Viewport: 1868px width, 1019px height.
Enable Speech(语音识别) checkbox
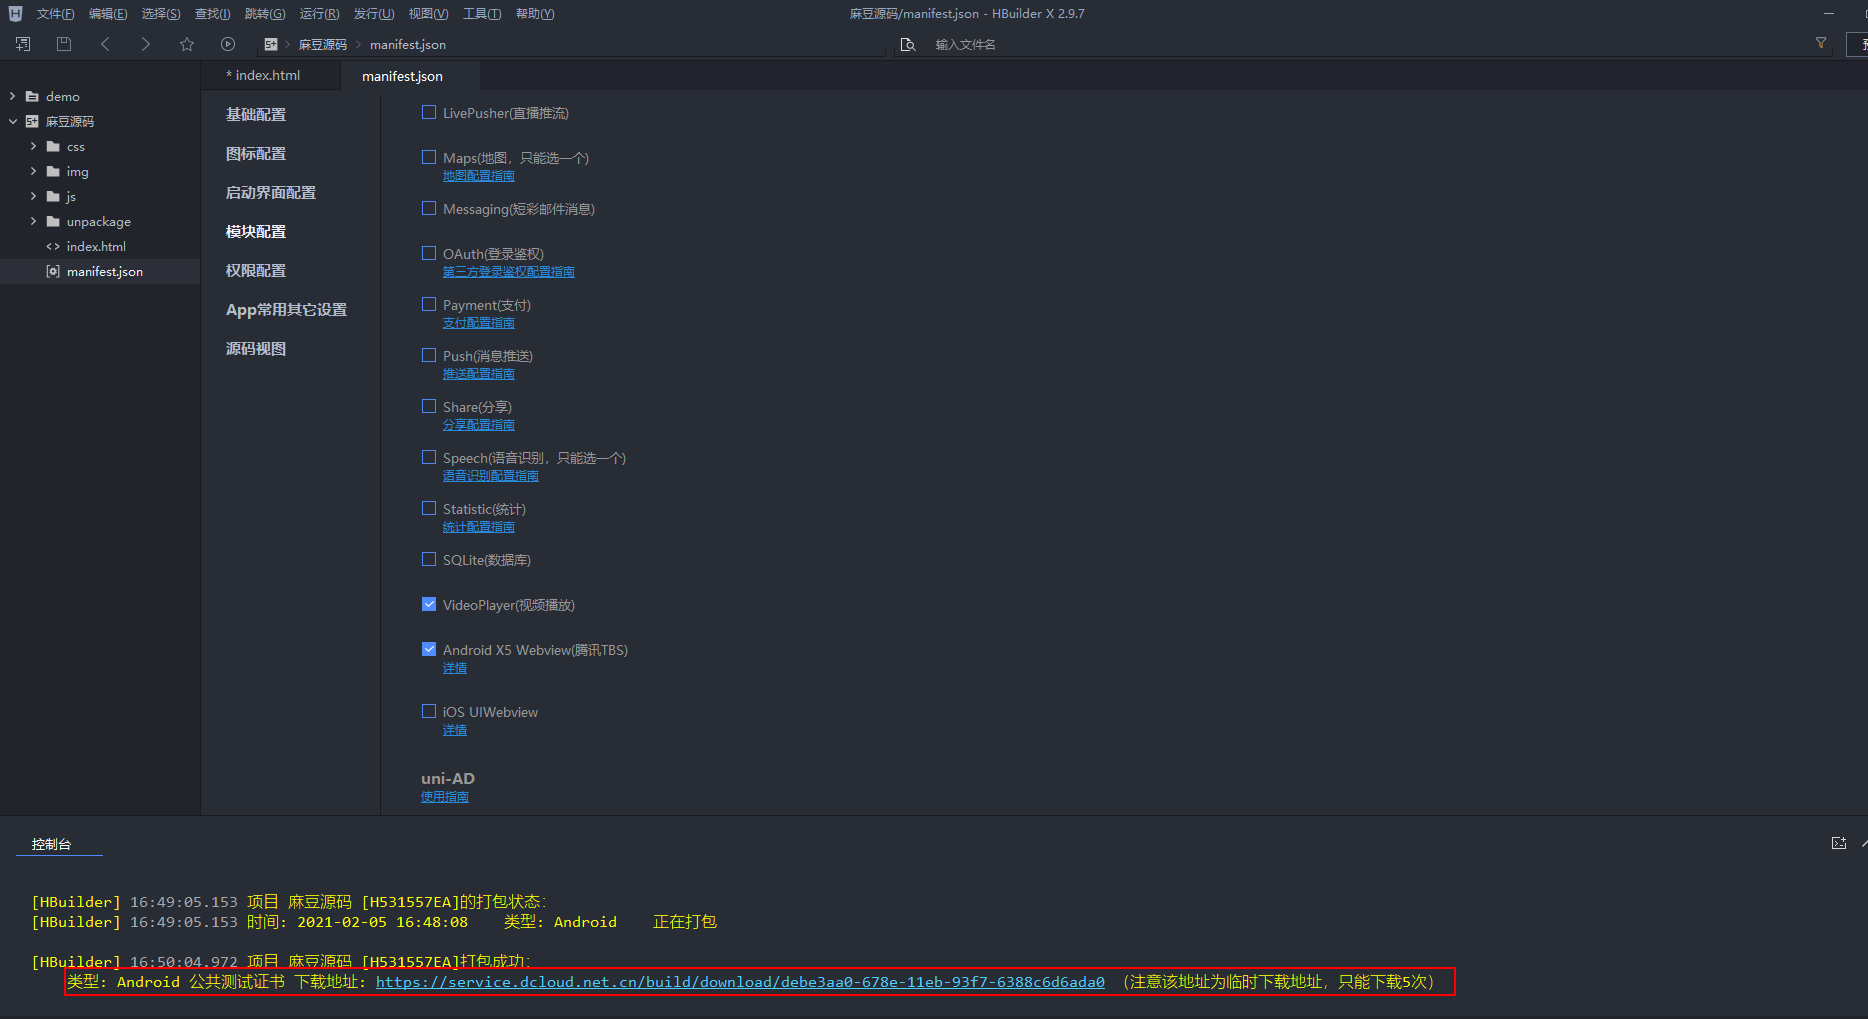[x=429, y=457]
